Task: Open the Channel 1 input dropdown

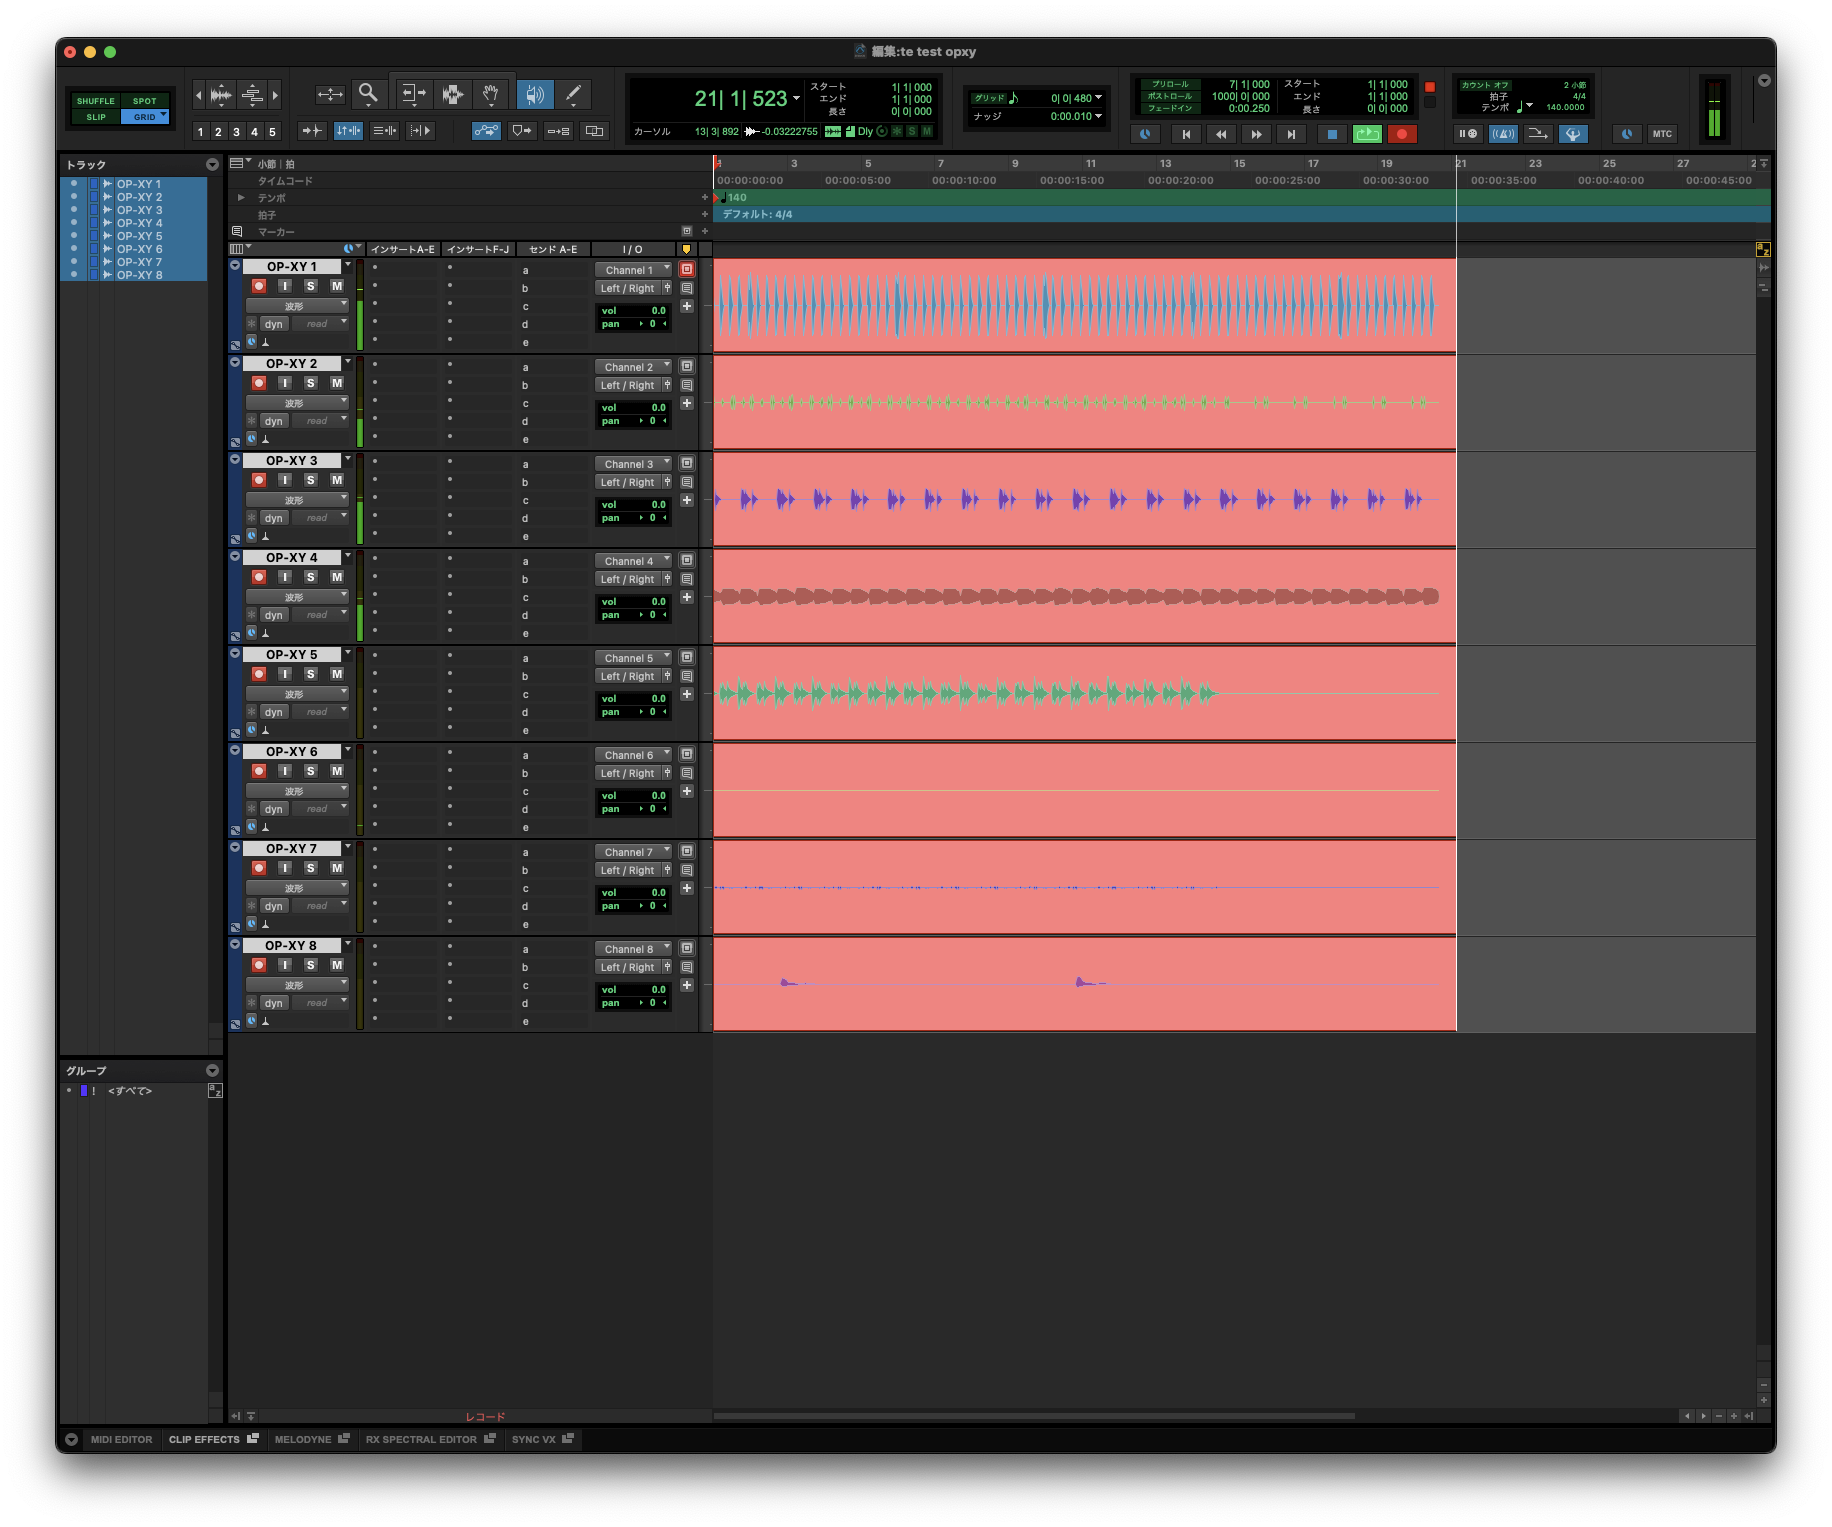Action: click(634, 270)
